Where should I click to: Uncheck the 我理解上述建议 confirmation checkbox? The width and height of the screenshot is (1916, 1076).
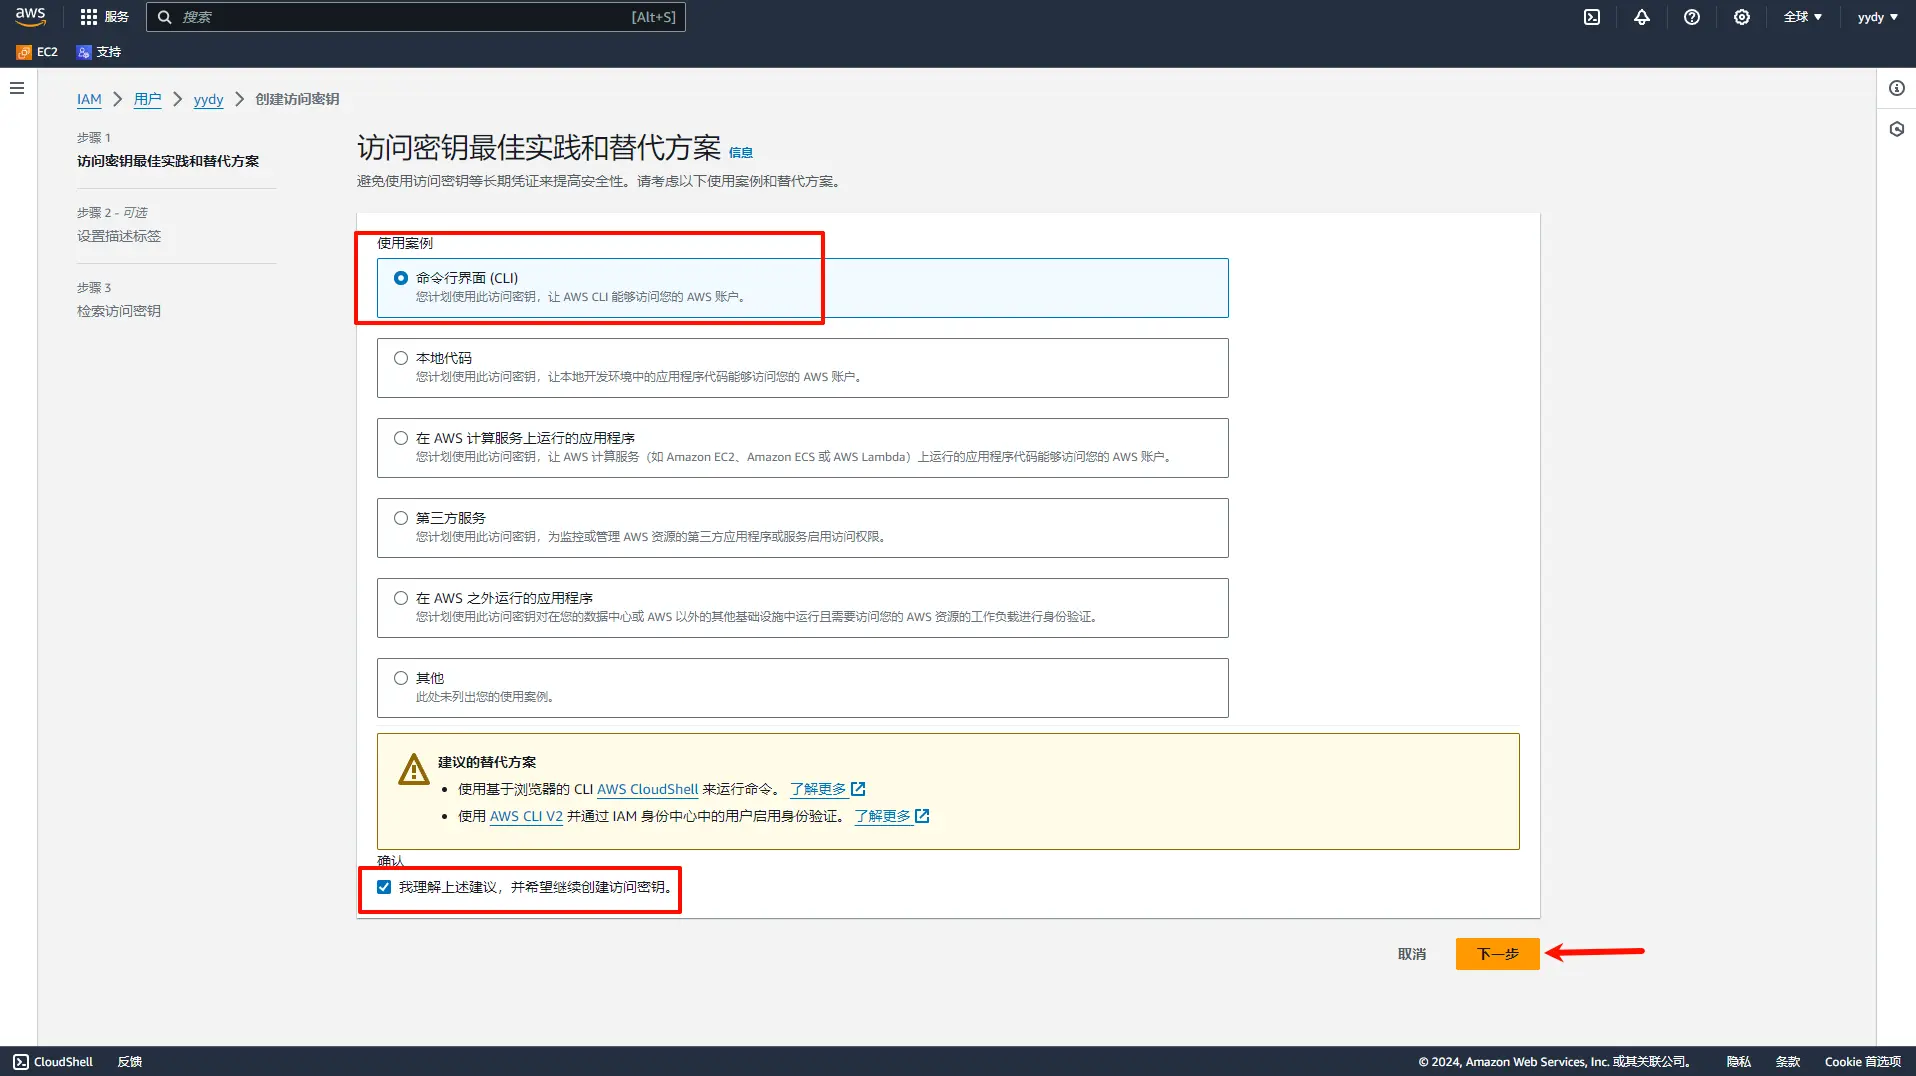click(384, 887)
